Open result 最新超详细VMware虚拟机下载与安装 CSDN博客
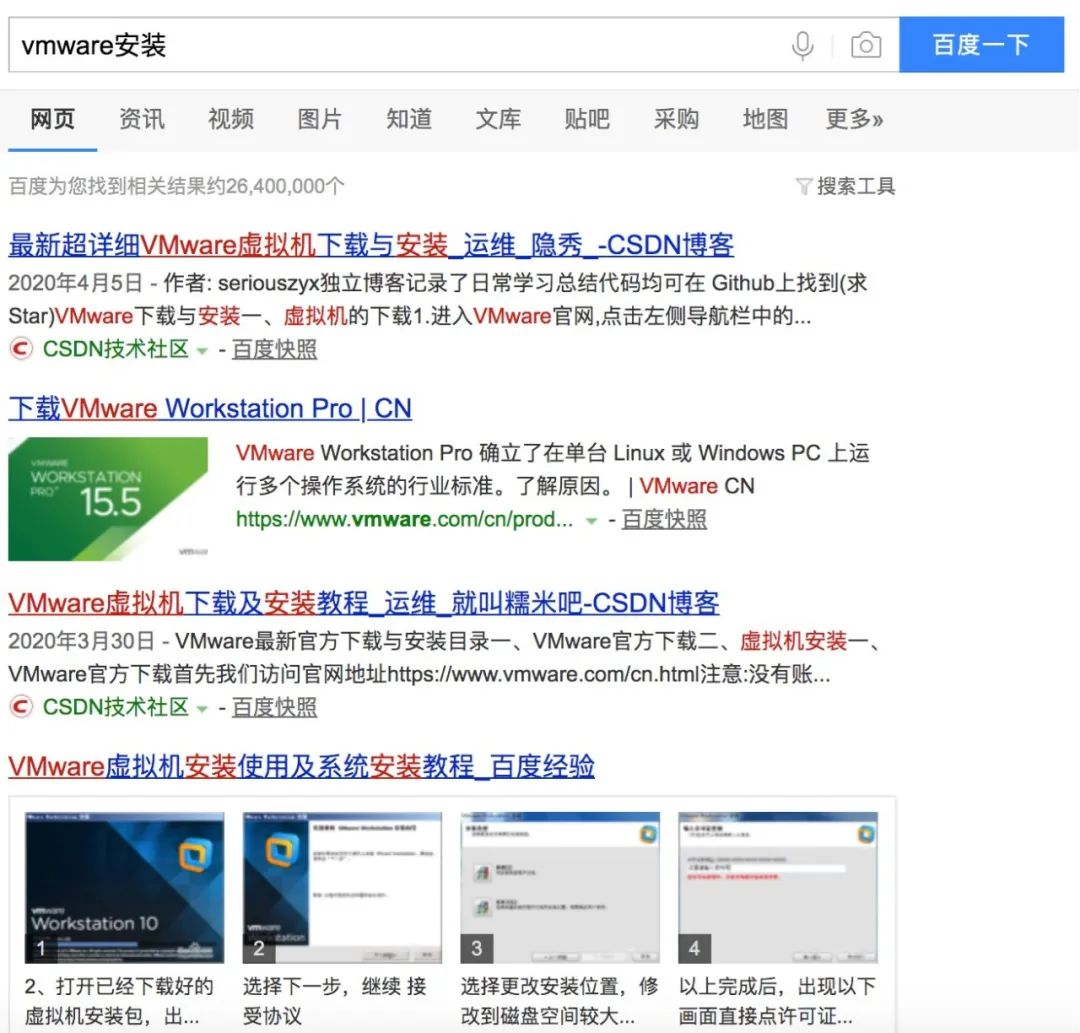The height and width of the screenshot is (1033, 1080). coord(371,245)
